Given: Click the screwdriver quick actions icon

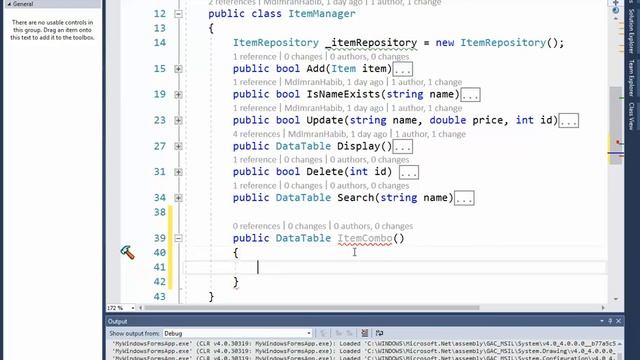Looking at the screenshot, I should (127, 252).
